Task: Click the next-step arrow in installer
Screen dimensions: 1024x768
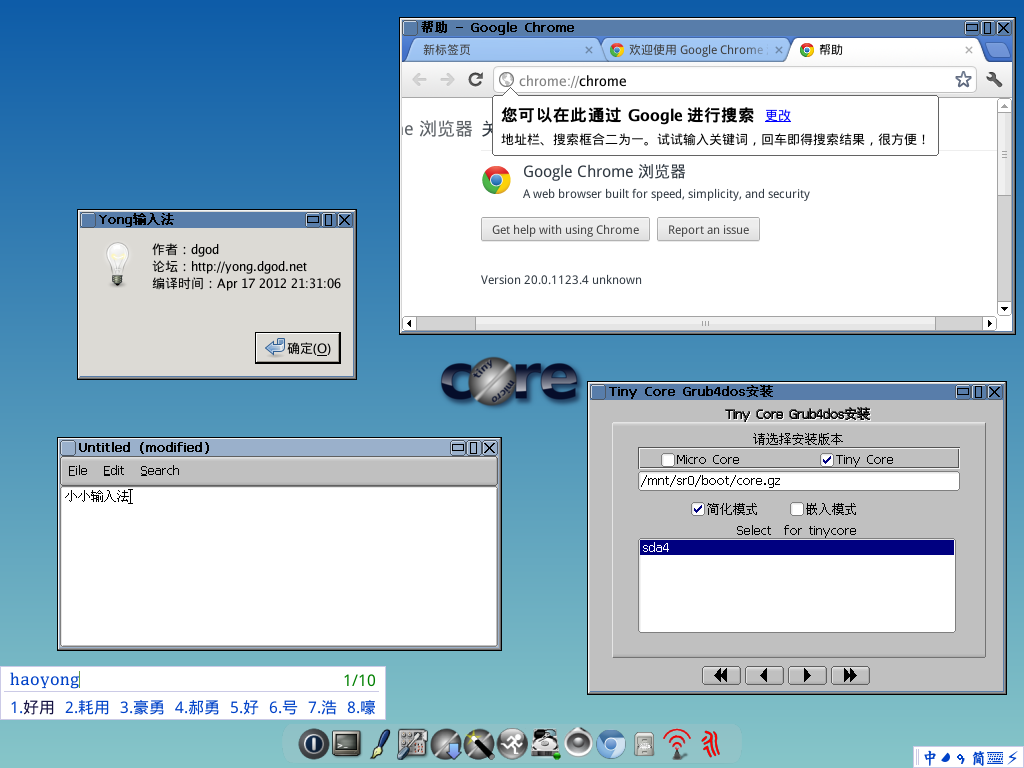Action: [x=807, y=675]
